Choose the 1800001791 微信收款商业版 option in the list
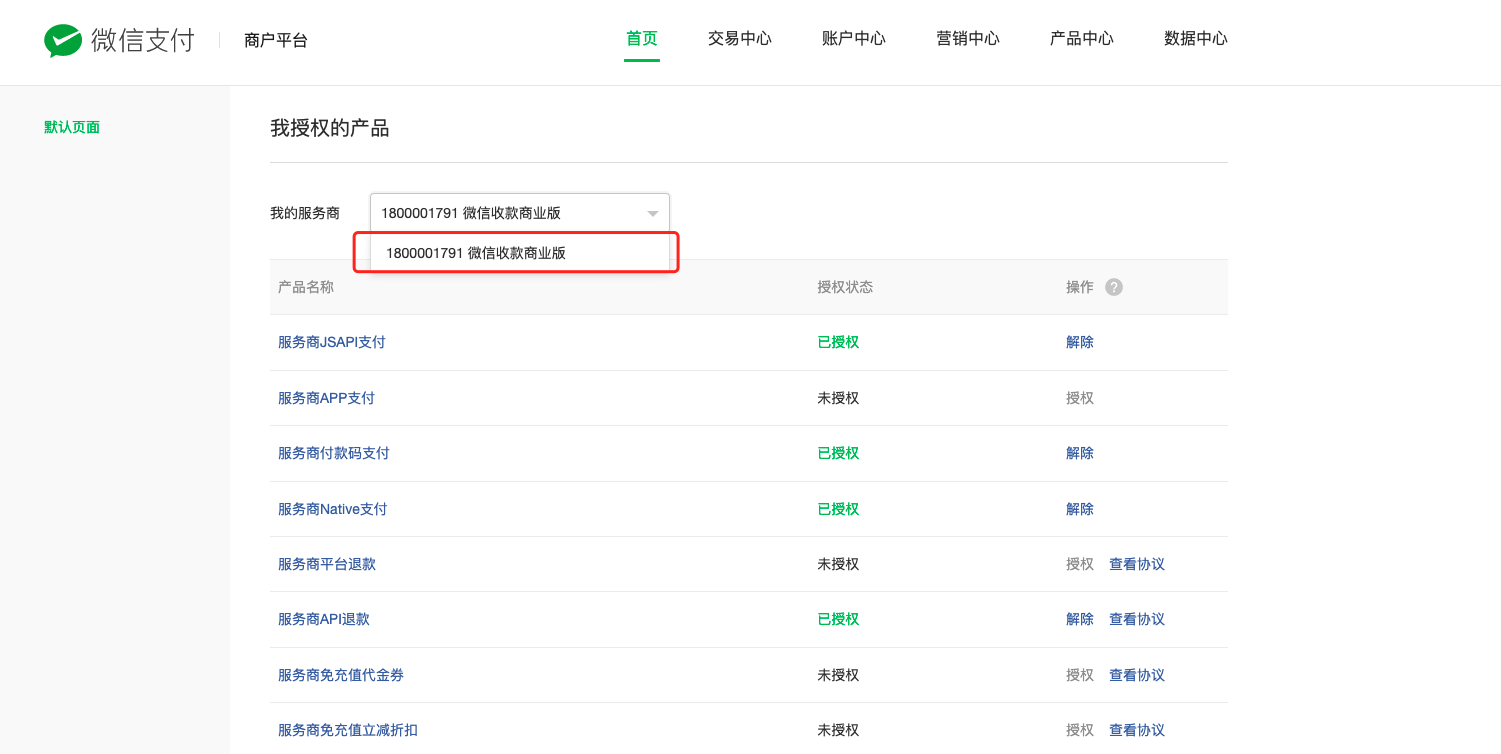Viewport: 1501px width, 754px height. (x=519, y=253)
